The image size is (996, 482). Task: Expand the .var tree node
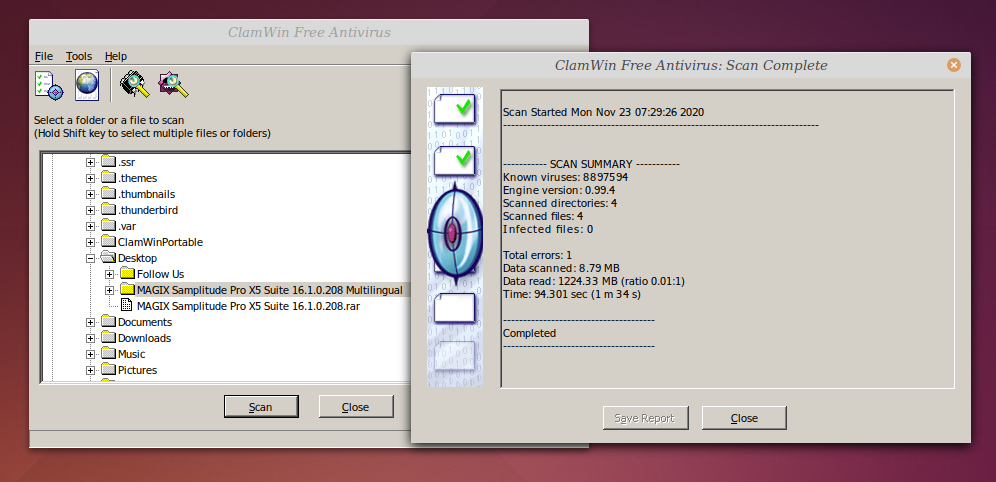tap(90, 226)
